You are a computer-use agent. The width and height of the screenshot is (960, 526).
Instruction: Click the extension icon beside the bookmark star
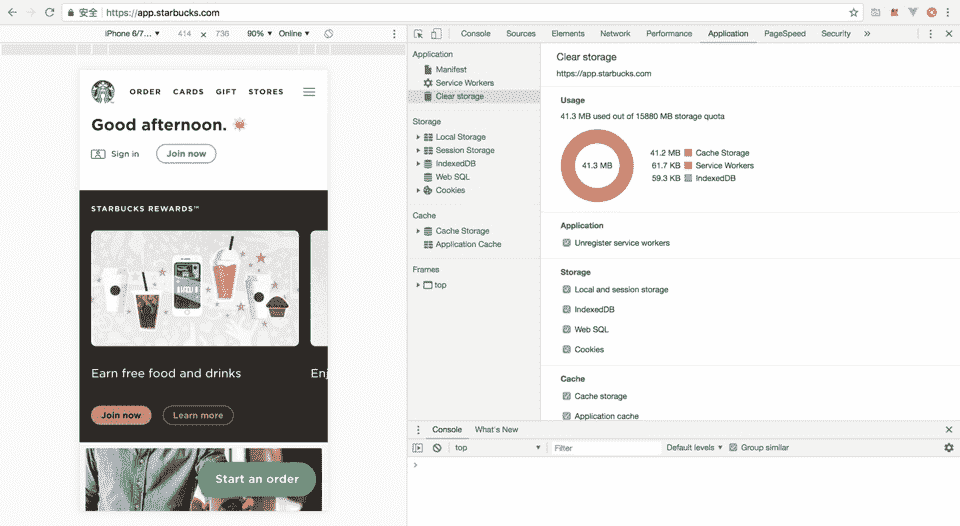point(876,12)
